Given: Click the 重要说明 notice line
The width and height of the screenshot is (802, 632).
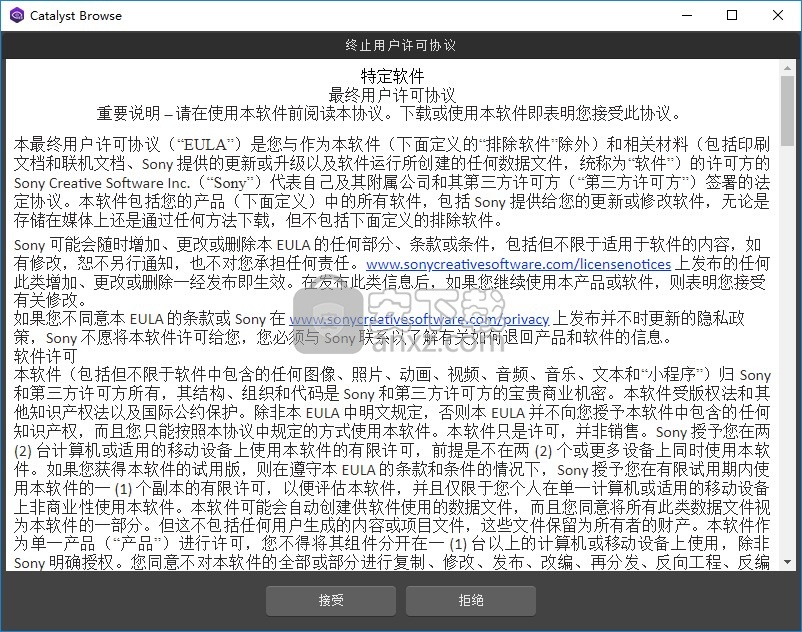Looking at the screenshot, I should (390, 114).
